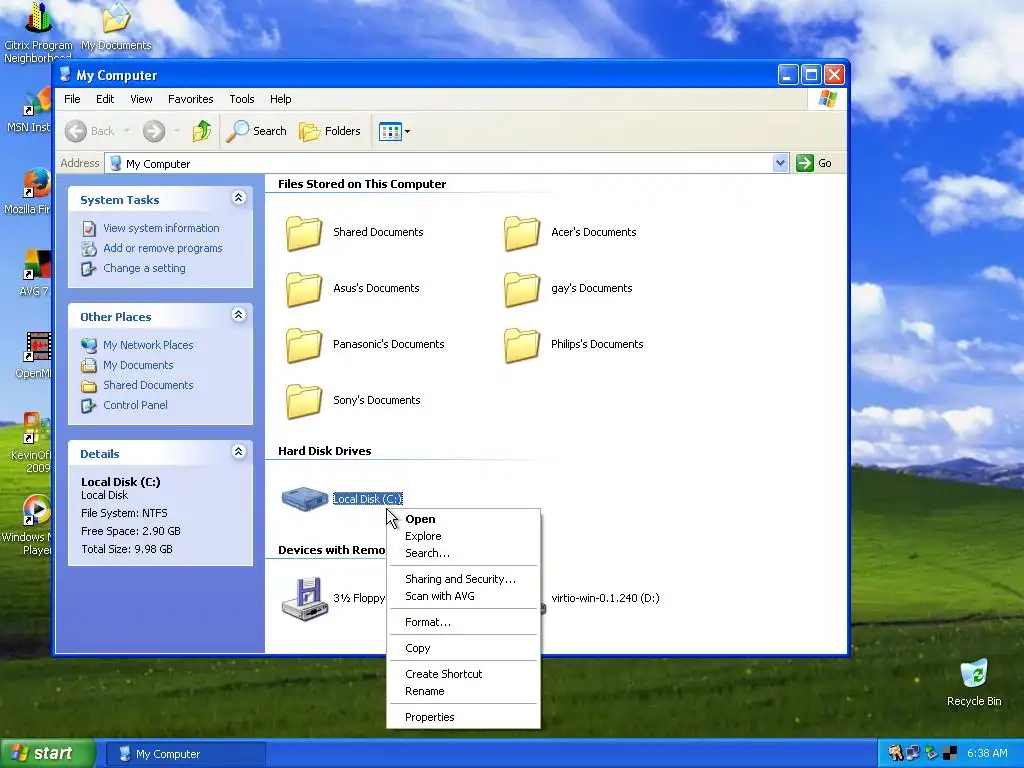The image size is (1024, 768).
Task: Choose Rename from the context menu
Action: point(464,691)
